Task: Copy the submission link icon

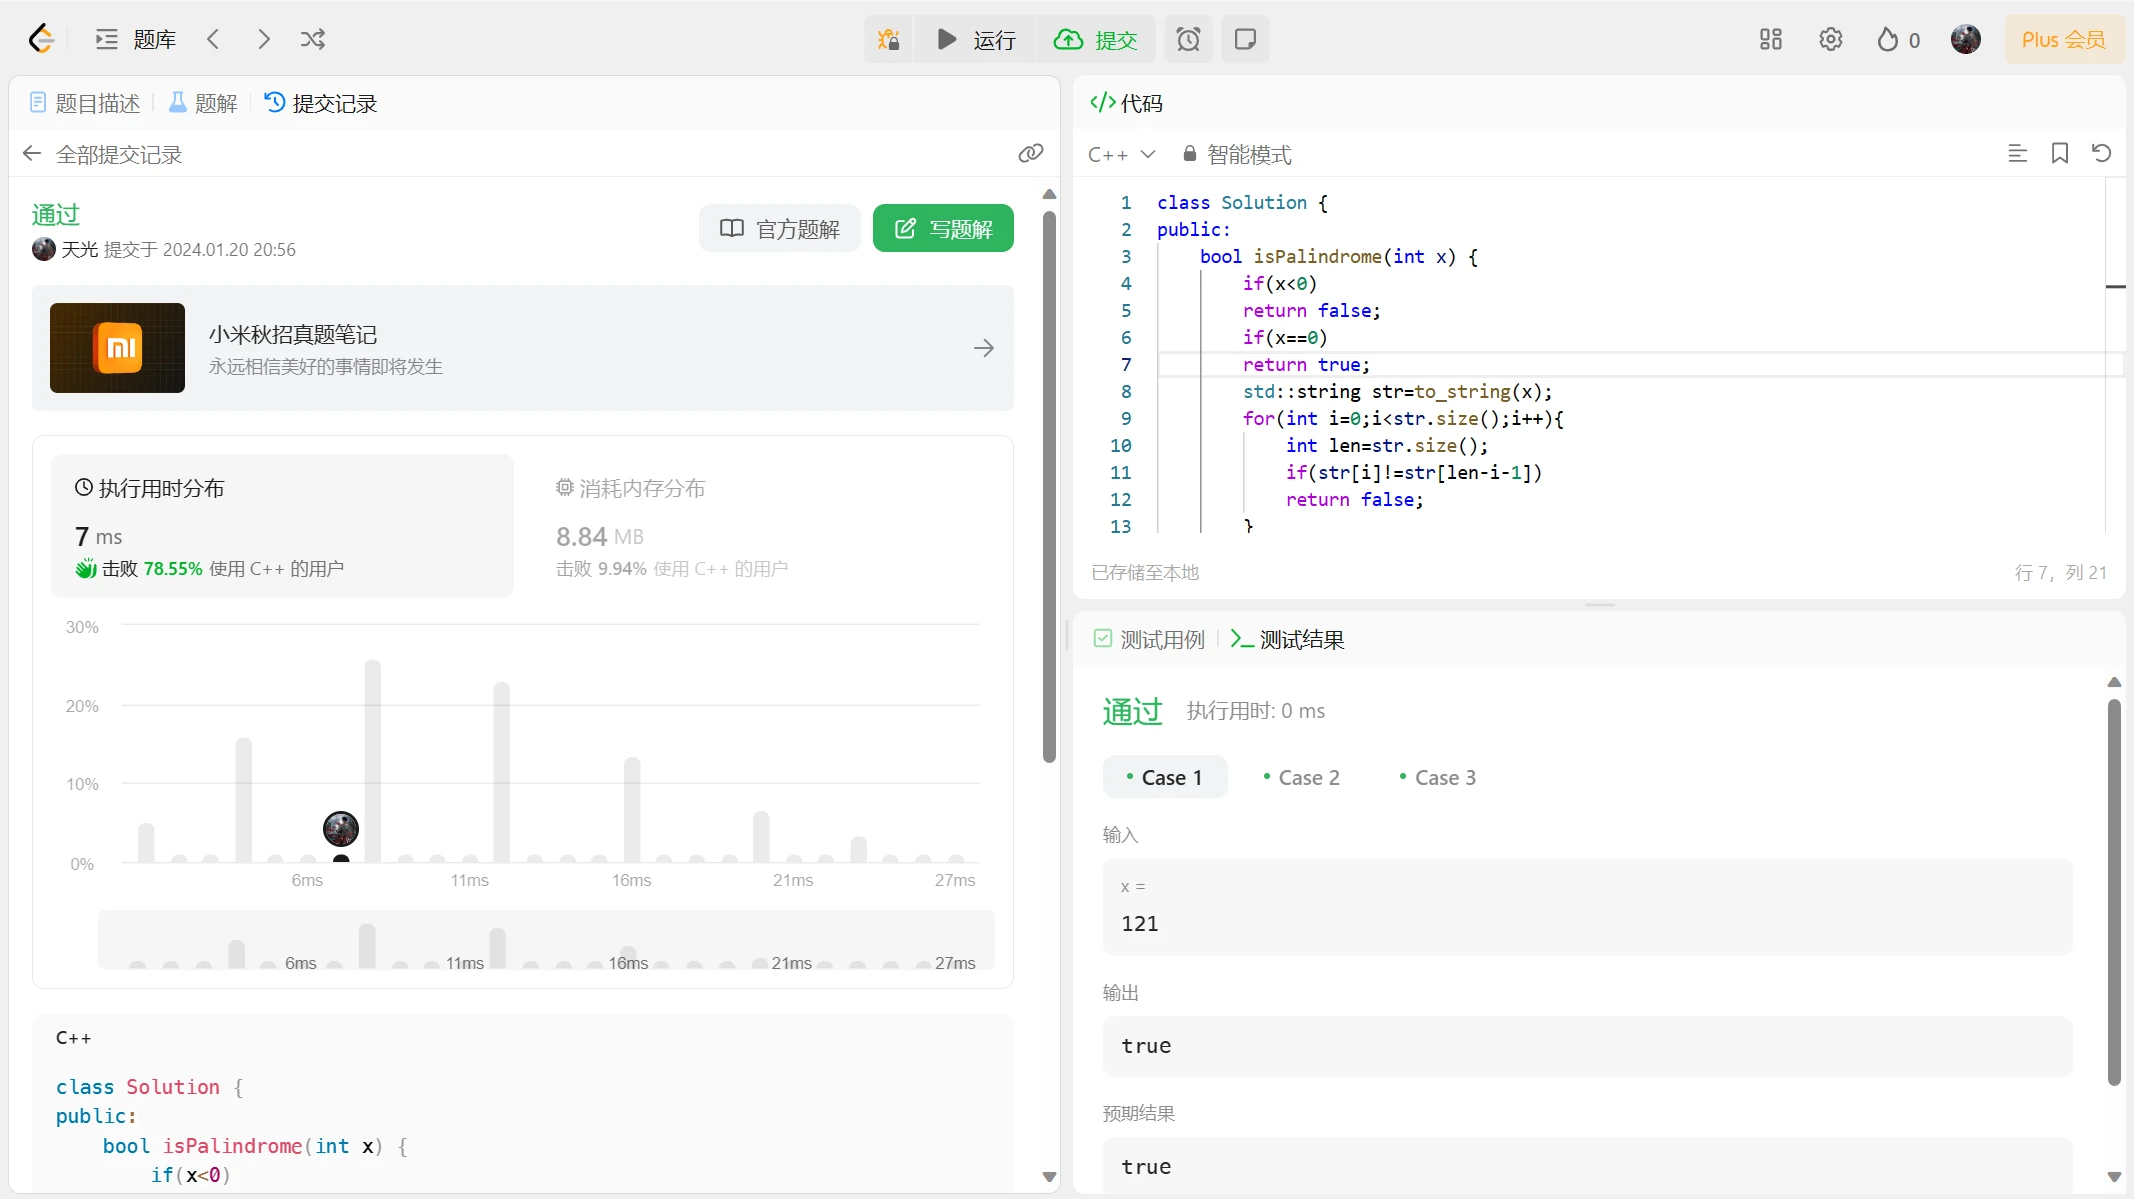Action: pyautogui.click(x=1031, y=153)
